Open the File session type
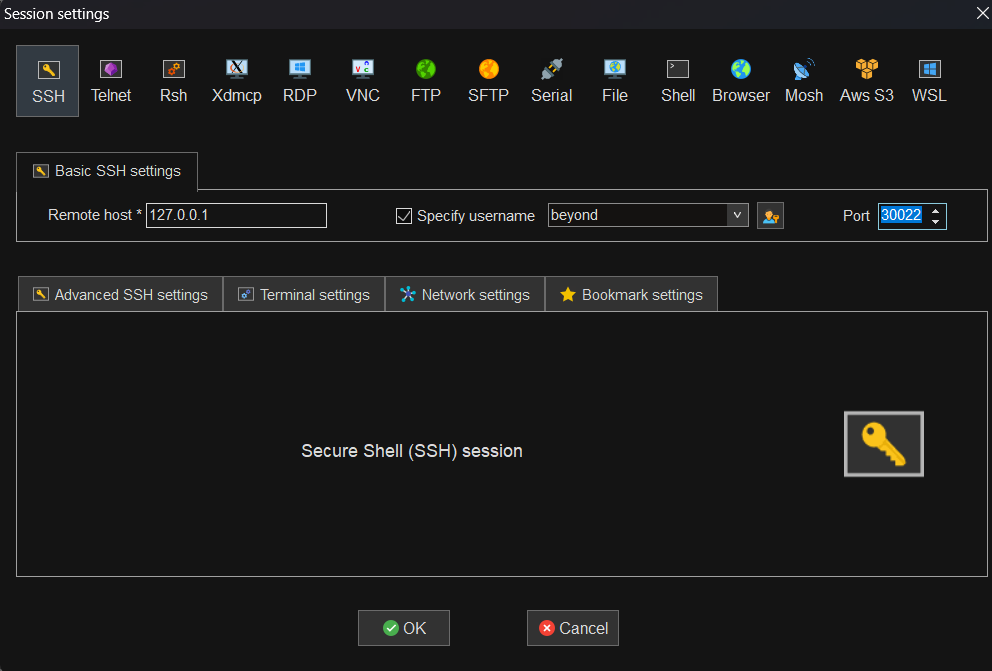Screen dimensions: 992x671 [x=615, y=81]
